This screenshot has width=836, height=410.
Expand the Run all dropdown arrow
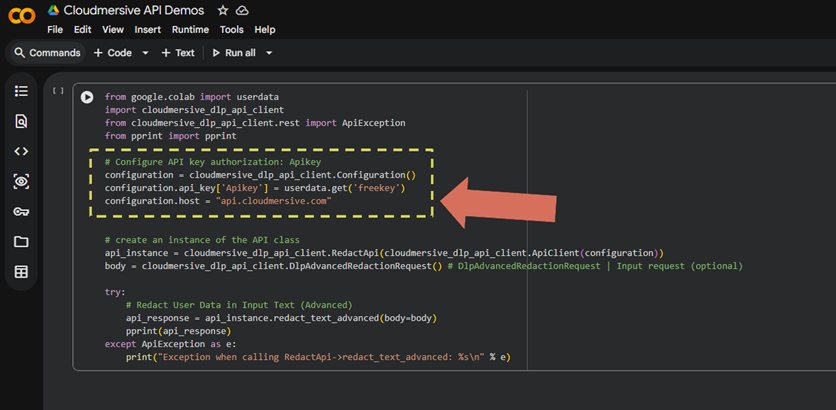pyautogui.click(x=269, y=53)
